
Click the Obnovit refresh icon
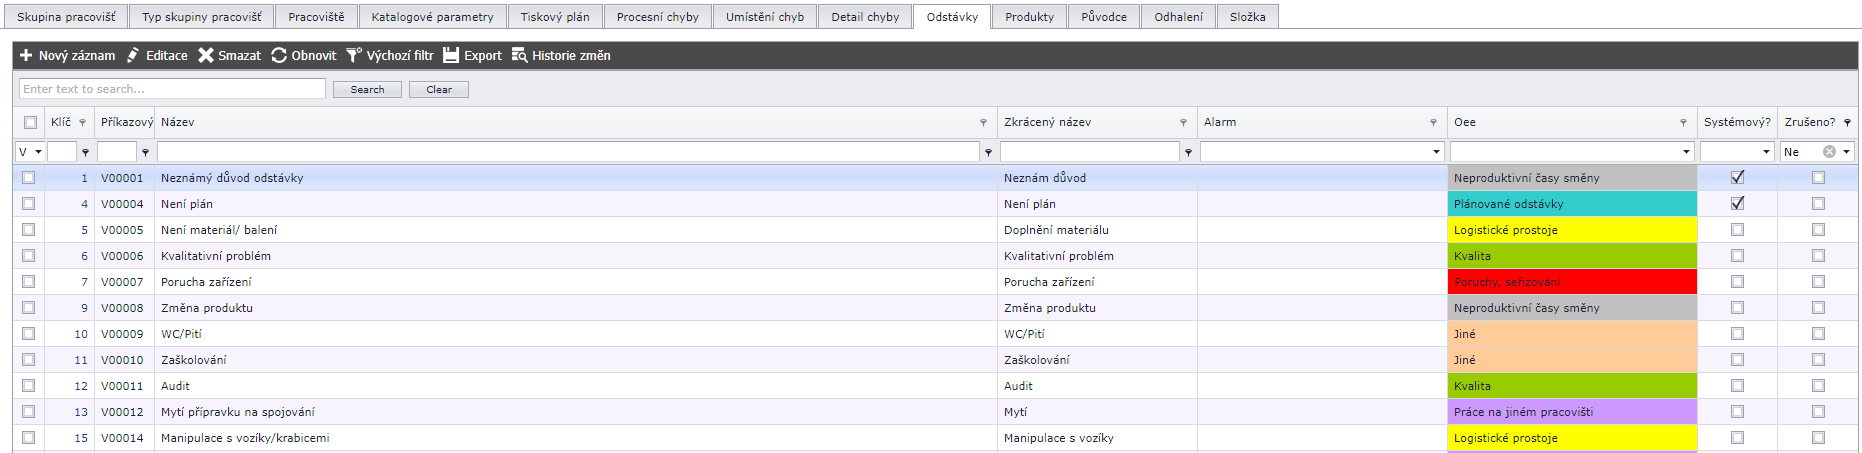pos(279,56)
